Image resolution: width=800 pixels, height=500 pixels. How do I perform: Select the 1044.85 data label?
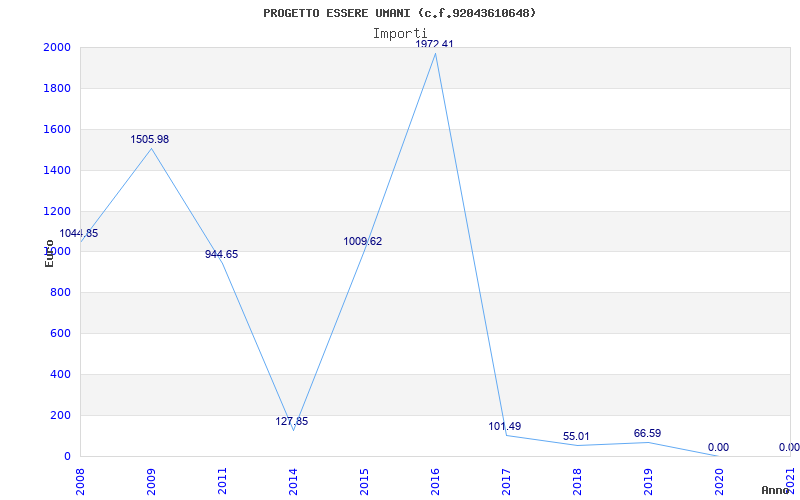pyautogui.click(x=79, y=234)
